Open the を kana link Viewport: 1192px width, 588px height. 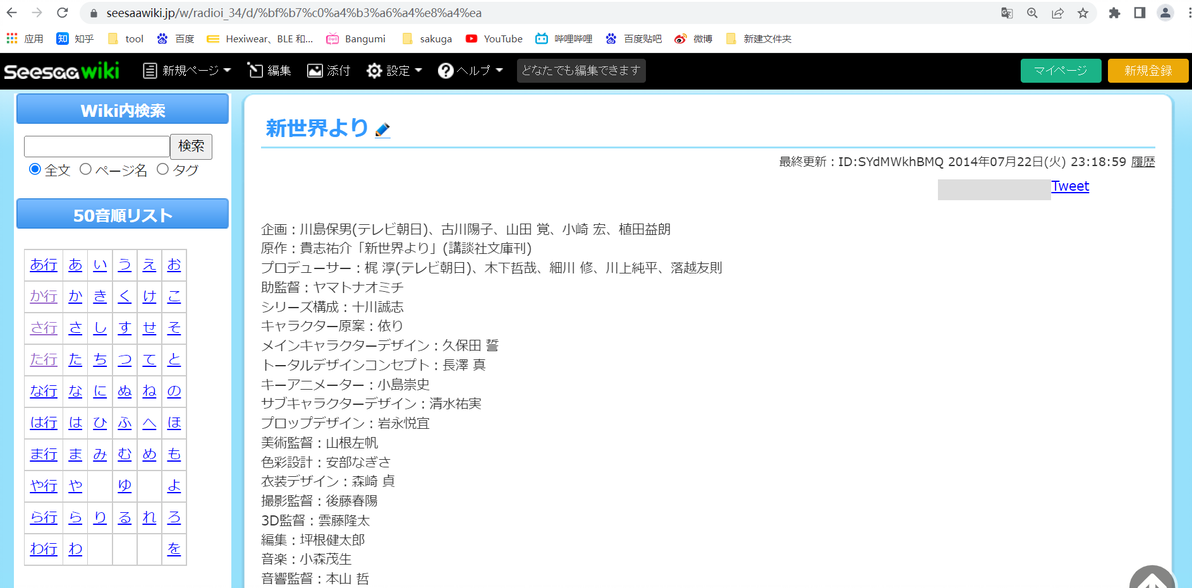coord(174,550)
